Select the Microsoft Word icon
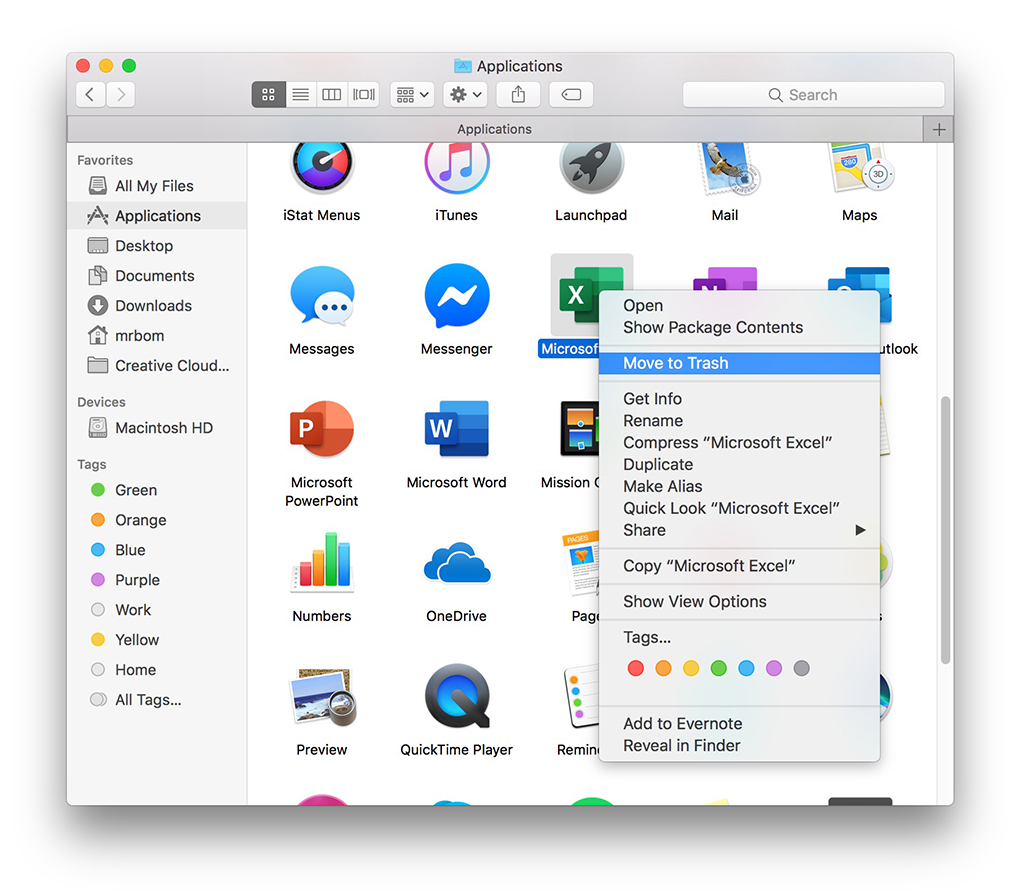The height and width of the screenshot is (894, 1024). point(456,428)
